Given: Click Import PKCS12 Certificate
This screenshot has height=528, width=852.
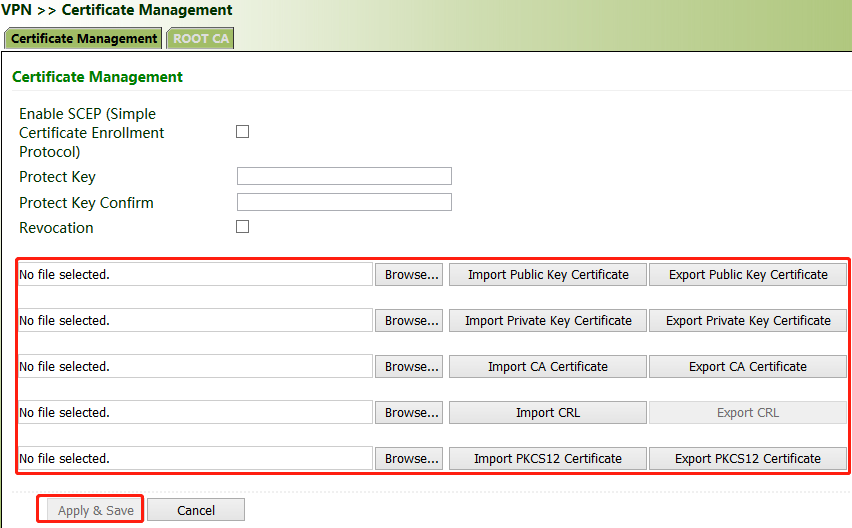Looking at the screenshot, I should pos(548,458).
